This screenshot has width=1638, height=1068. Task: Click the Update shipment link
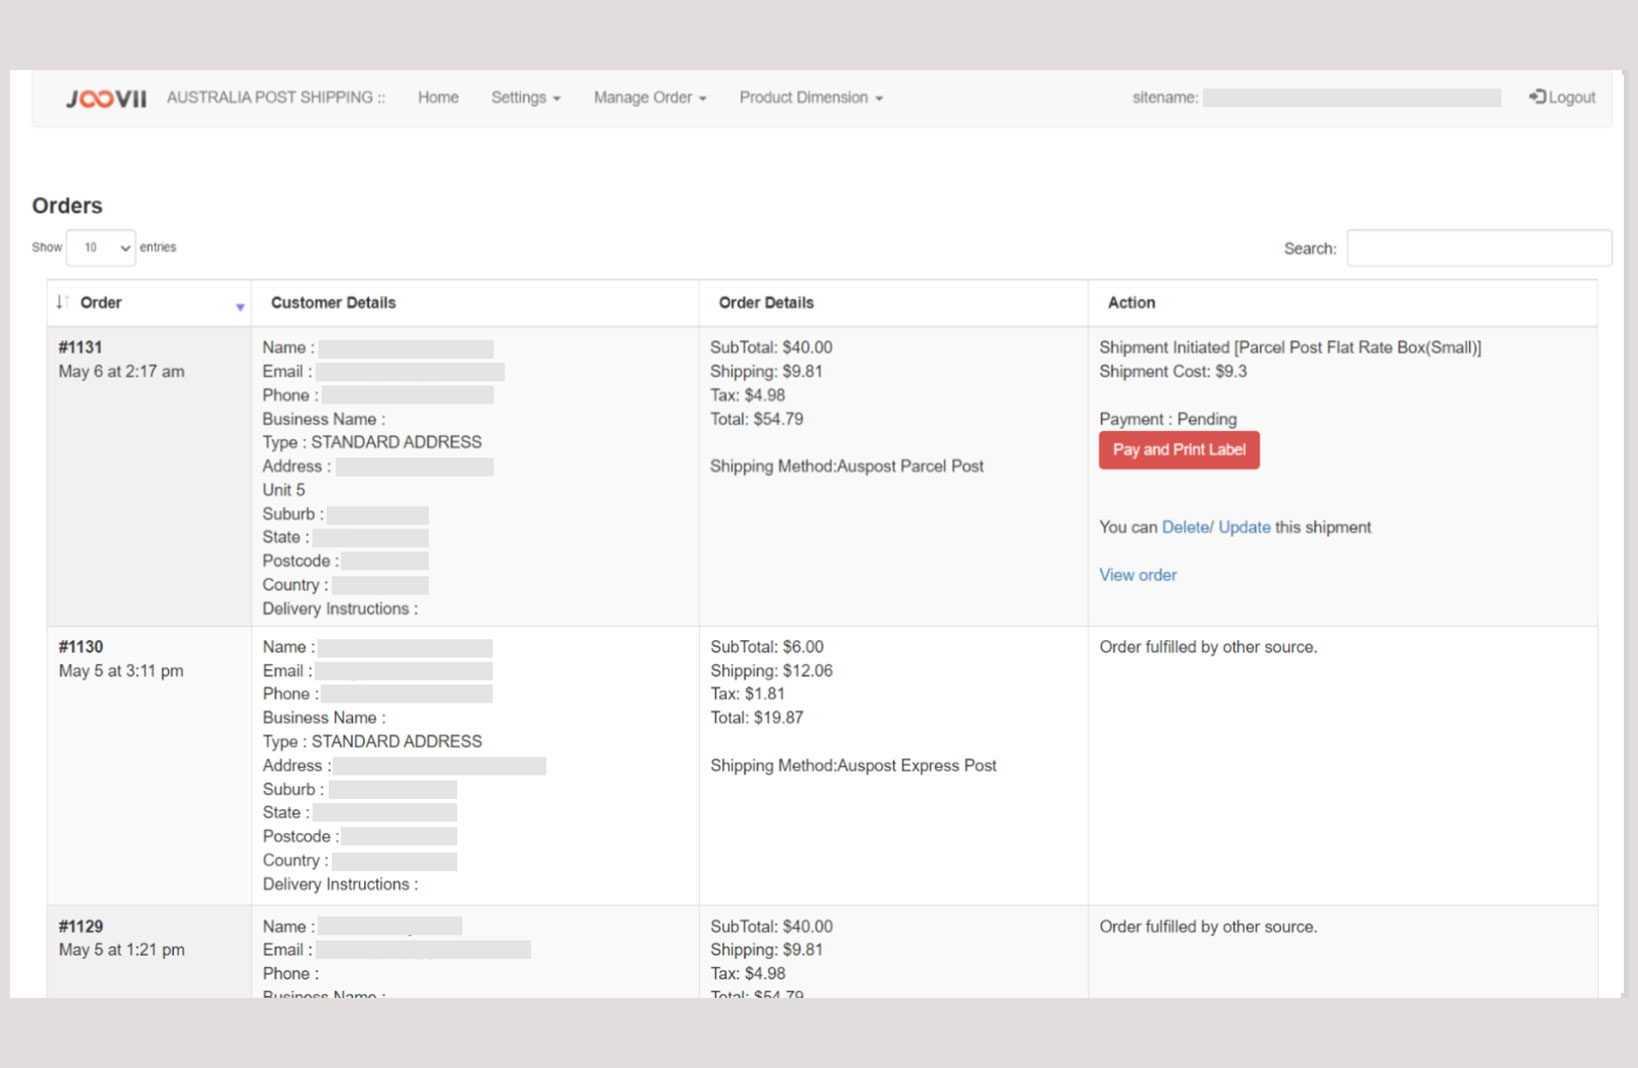[1244, 527]
